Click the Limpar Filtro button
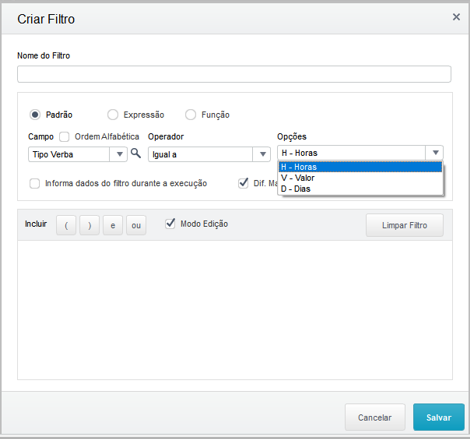Viewport: 470px width, 439px height. tap(405, 225)
